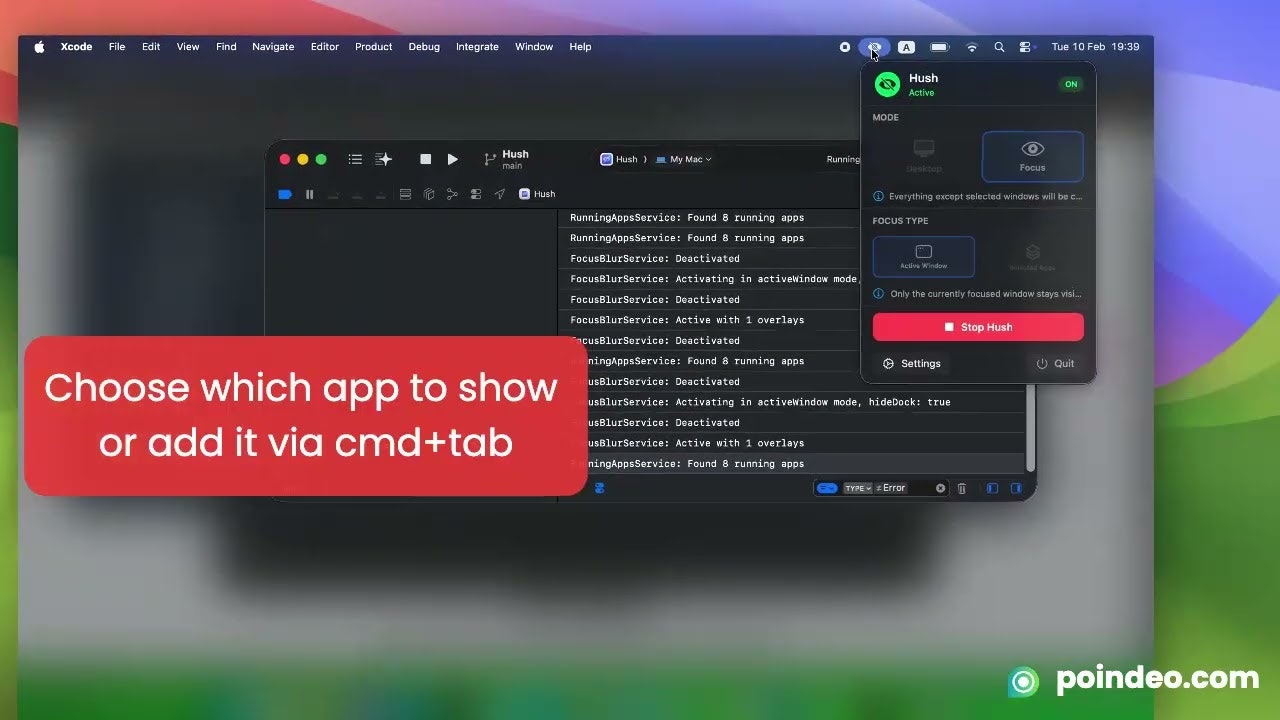Open the Debug menu in menu bar
The height and width of the screenshot is (720, 1280).
(x=424, y=47)
